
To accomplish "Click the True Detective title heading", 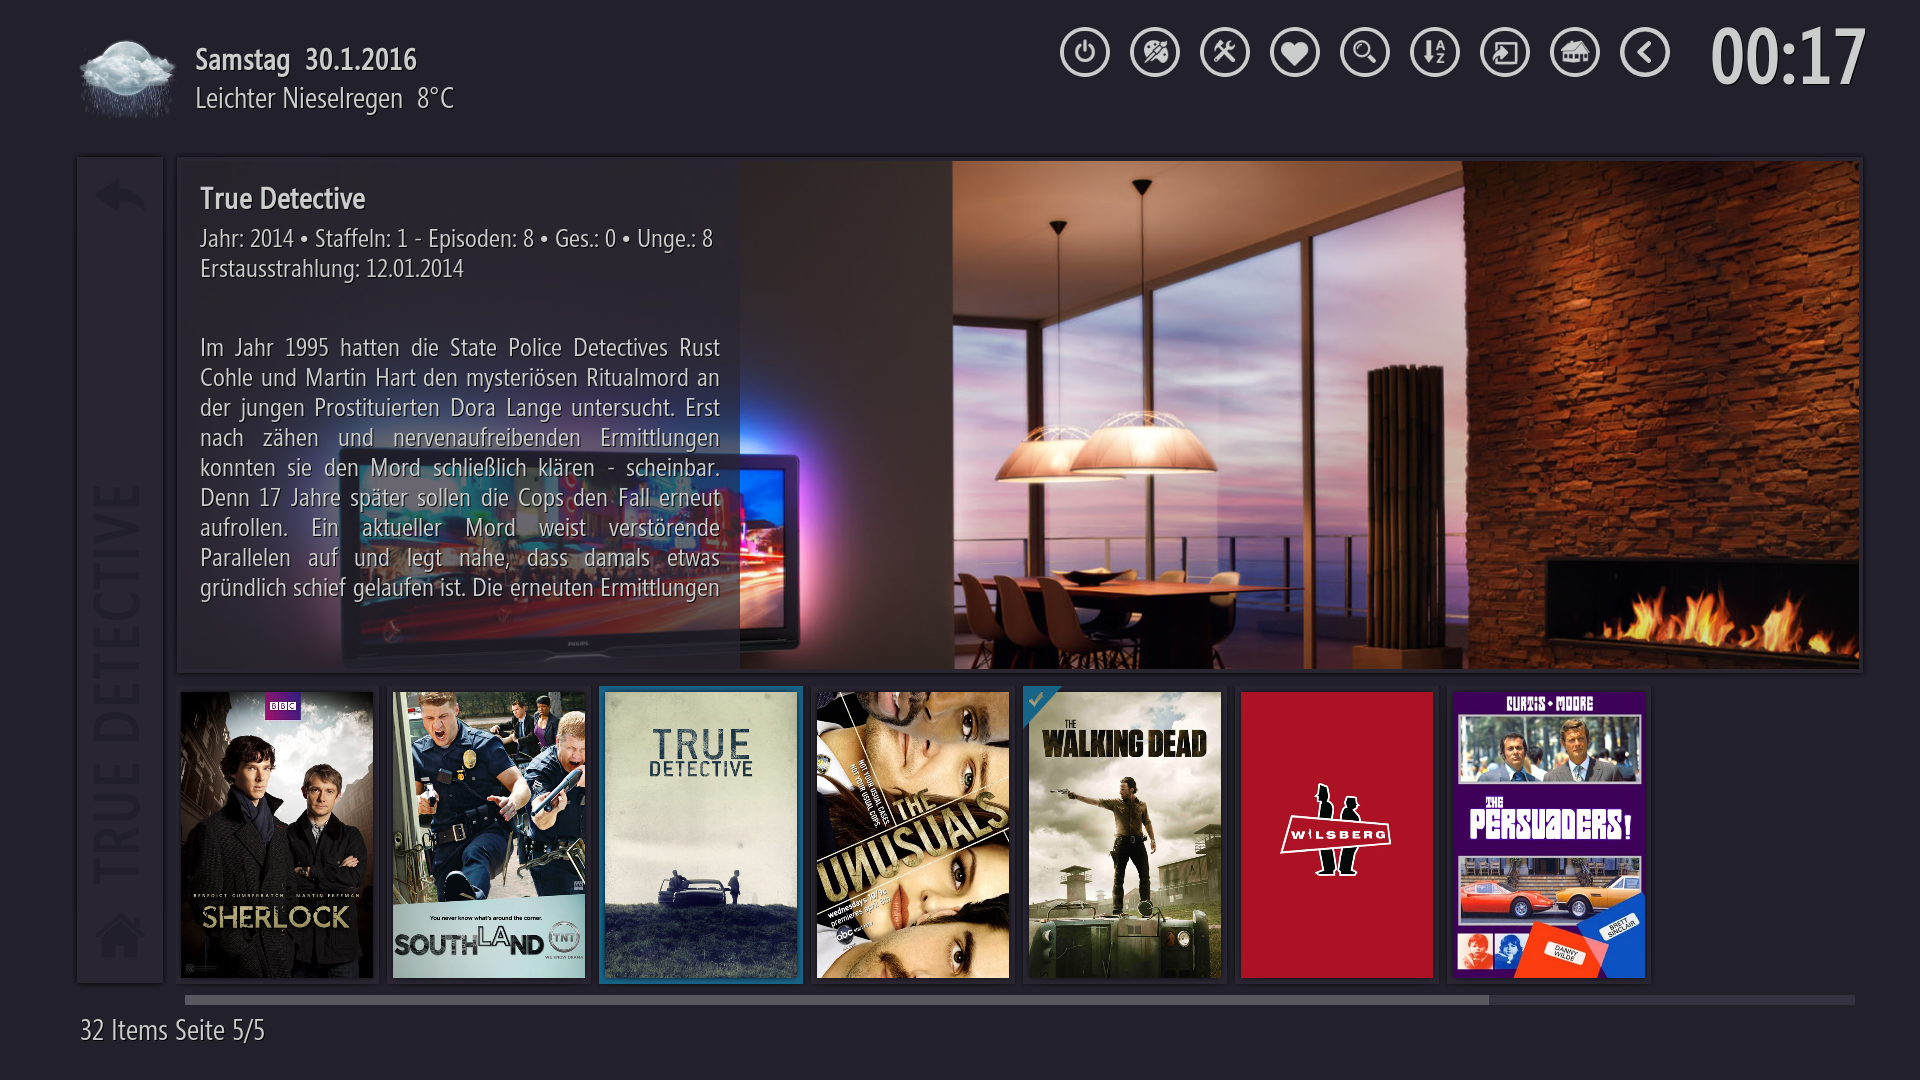I will click(x=283, y=198).
